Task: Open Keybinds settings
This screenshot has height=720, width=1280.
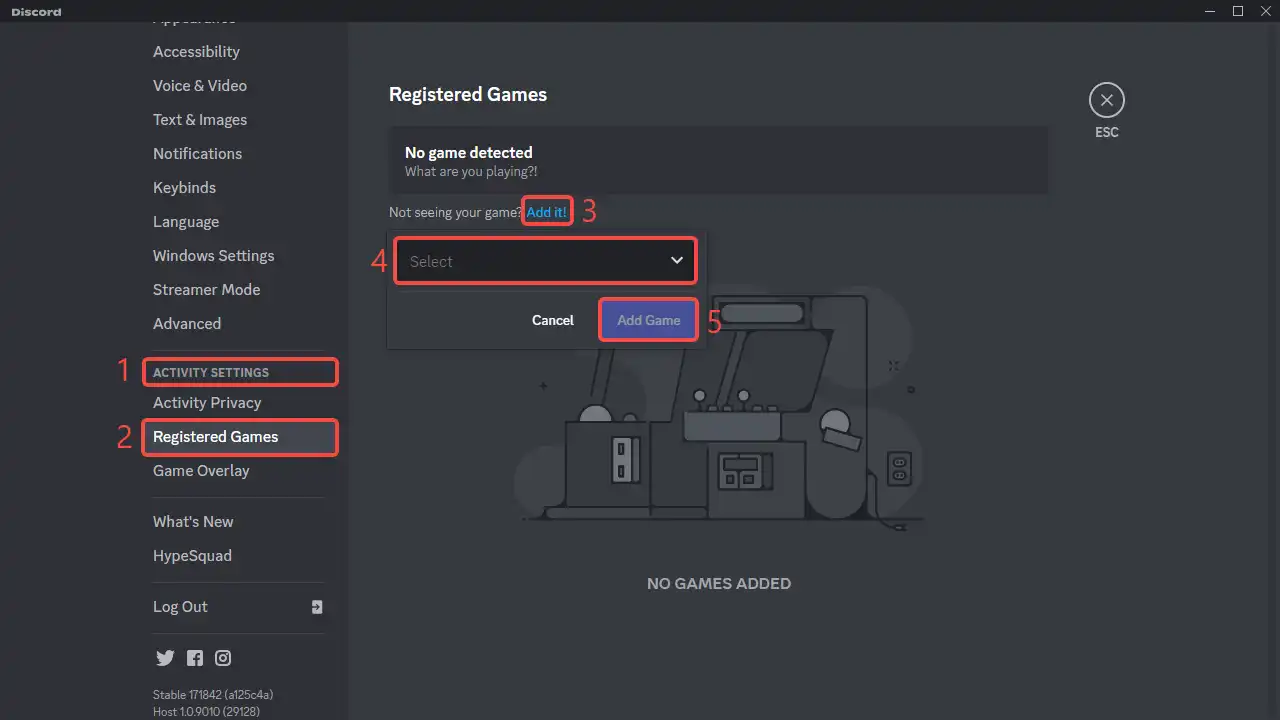Action: click(x=184, y=188)
